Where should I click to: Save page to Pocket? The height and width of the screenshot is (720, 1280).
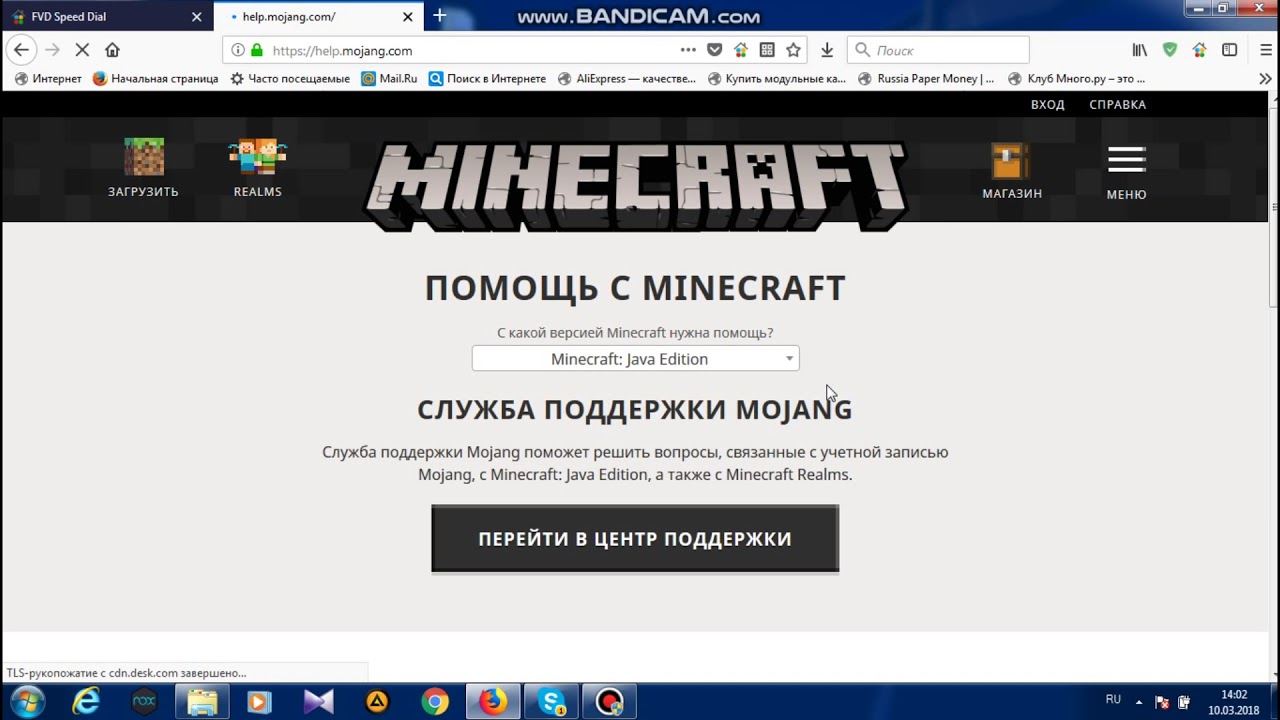pyautogui.click(x=714, y=50)
